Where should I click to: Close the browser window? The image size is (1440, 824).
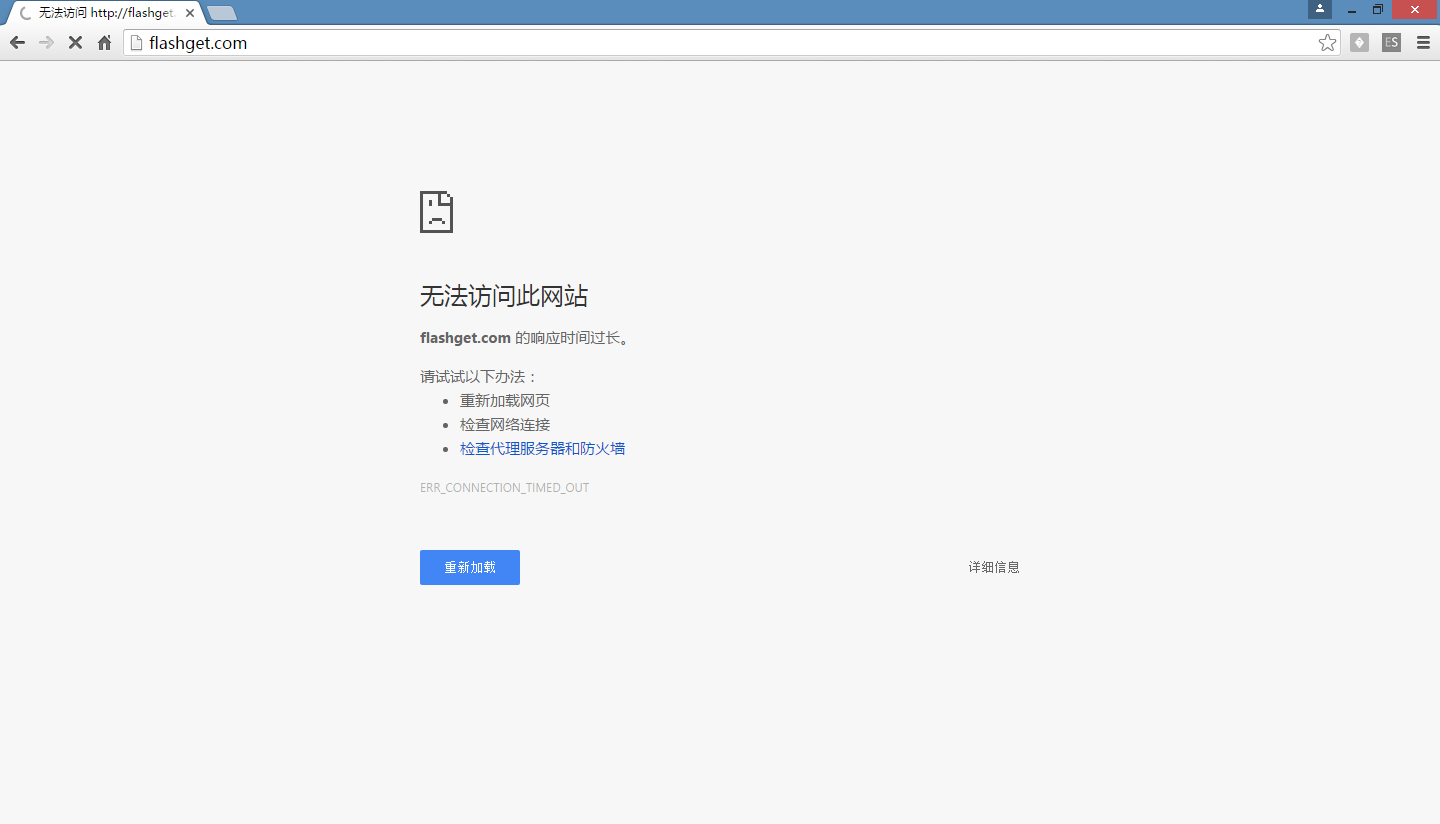point(1415,10)
